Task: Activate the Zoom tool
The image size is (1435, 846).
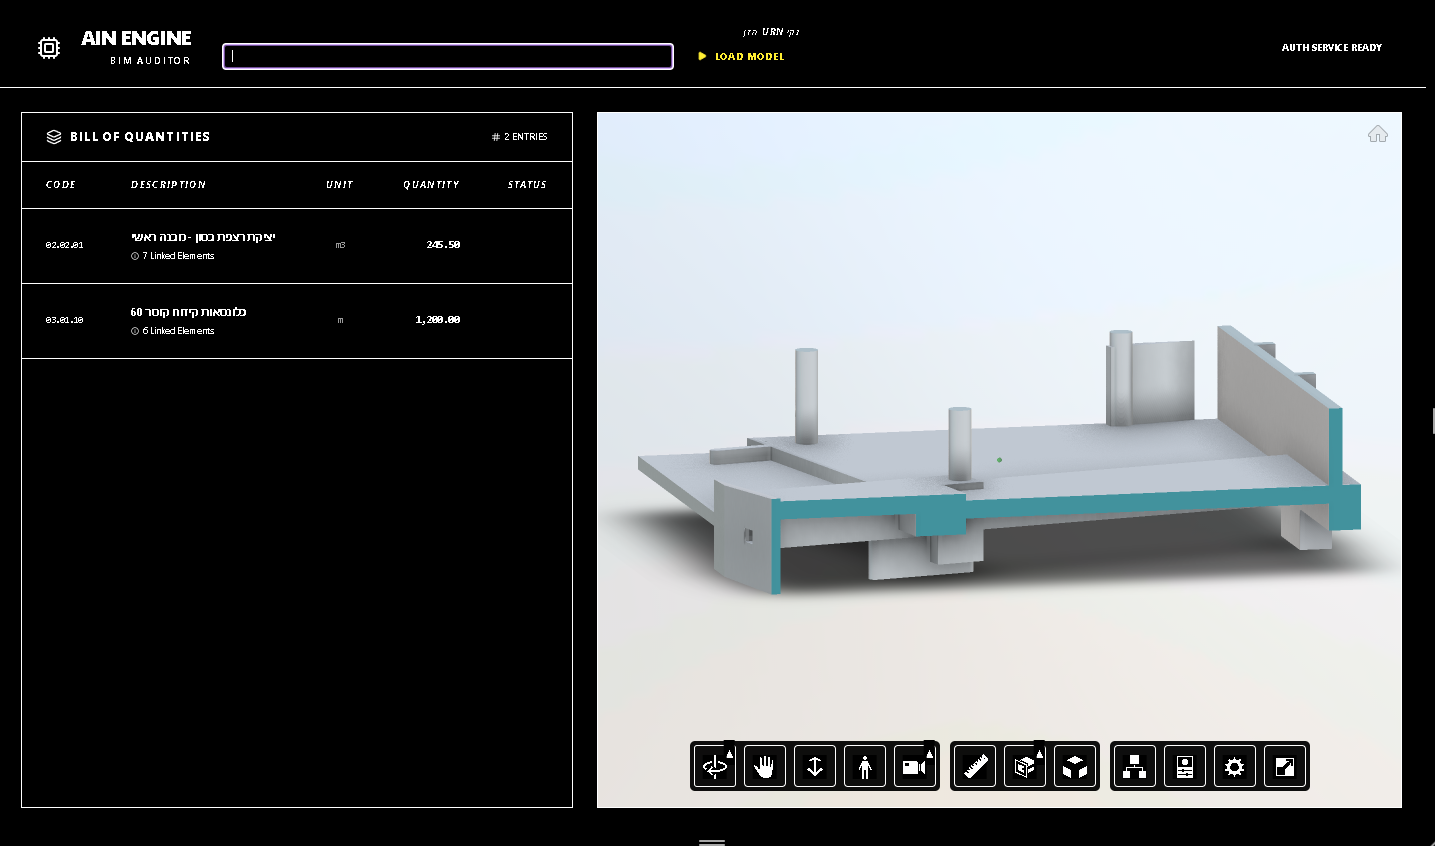Action: [x=815, y=766]
